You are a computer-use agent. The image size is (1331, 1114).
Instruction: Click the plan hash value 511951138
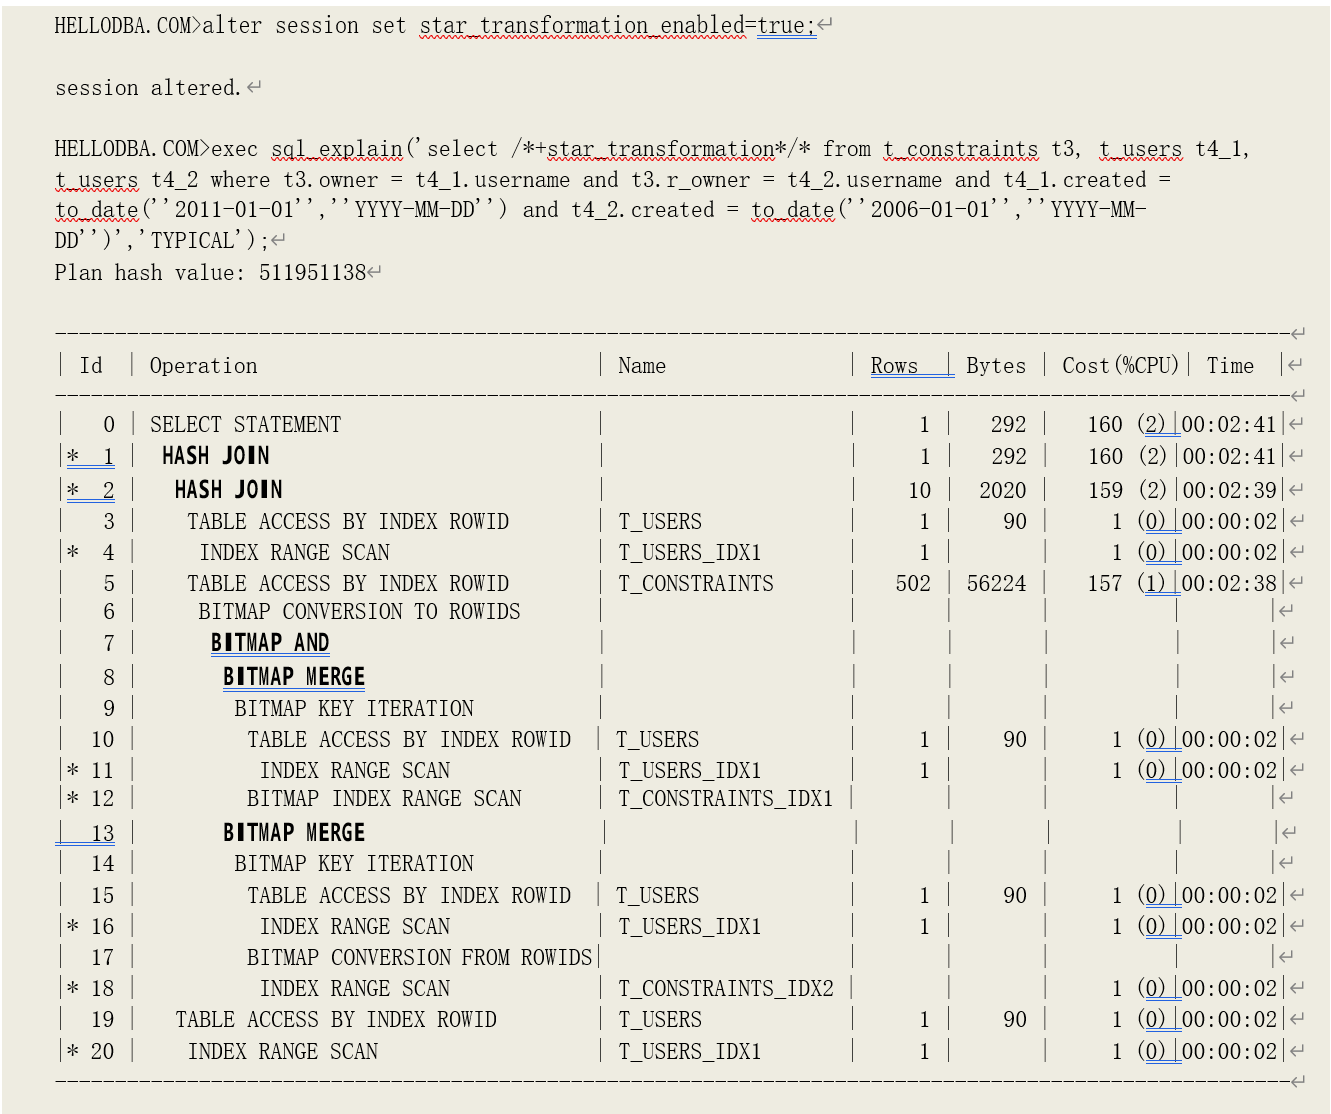312,273
